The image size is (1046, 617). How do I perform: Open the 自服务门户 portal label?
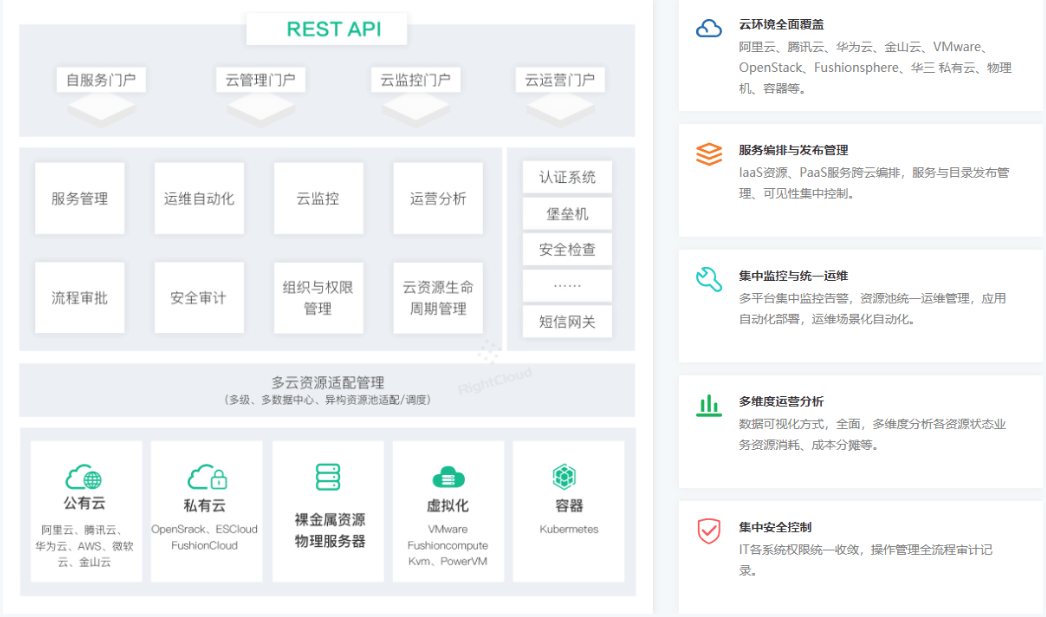101,80
